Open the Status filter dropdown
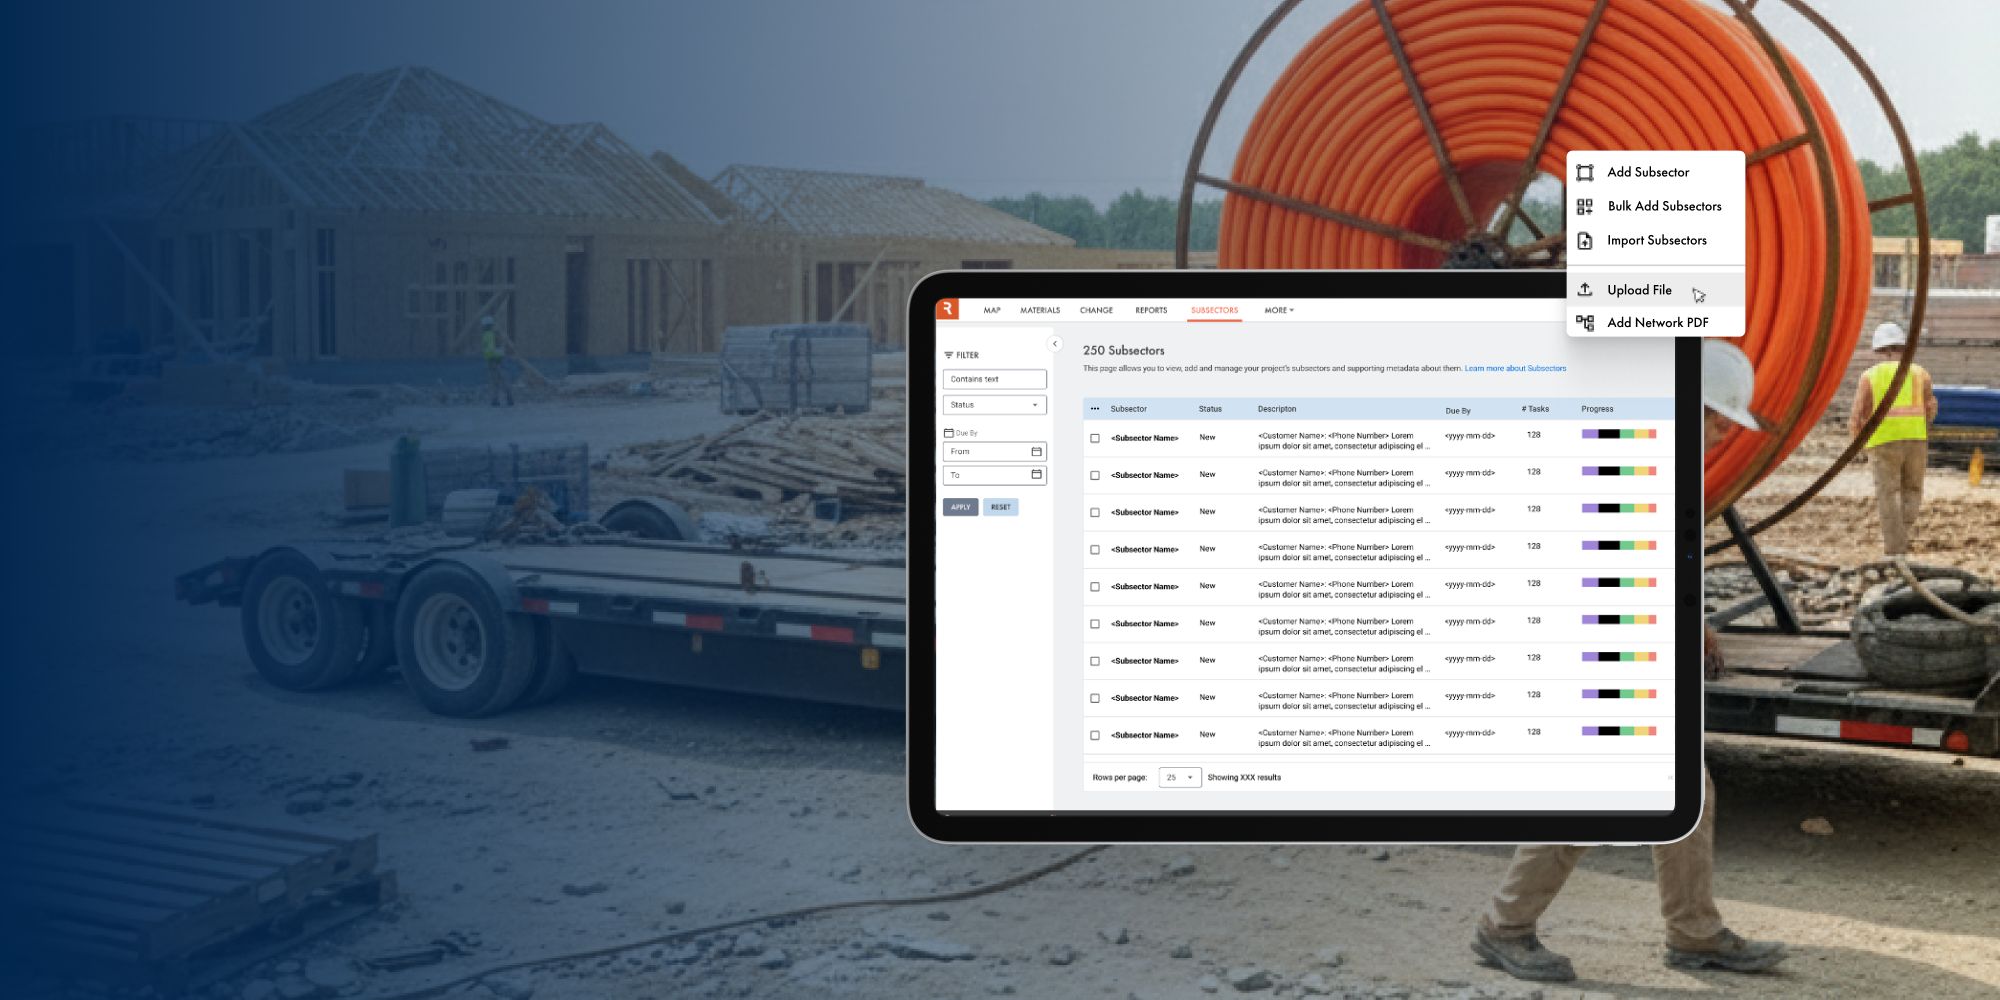The height and width of the screenshot is (1000, 2000). click(994, 405)
